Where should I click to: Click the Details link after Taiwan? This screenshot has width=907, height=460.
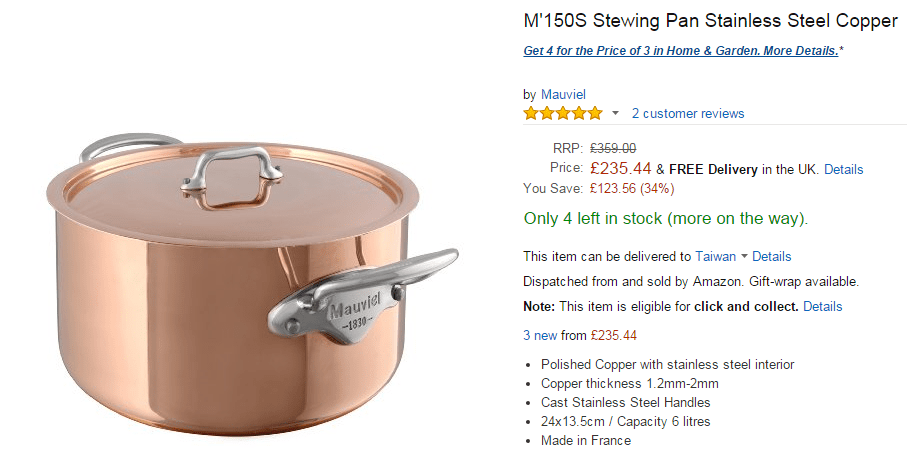click(772, 257)
